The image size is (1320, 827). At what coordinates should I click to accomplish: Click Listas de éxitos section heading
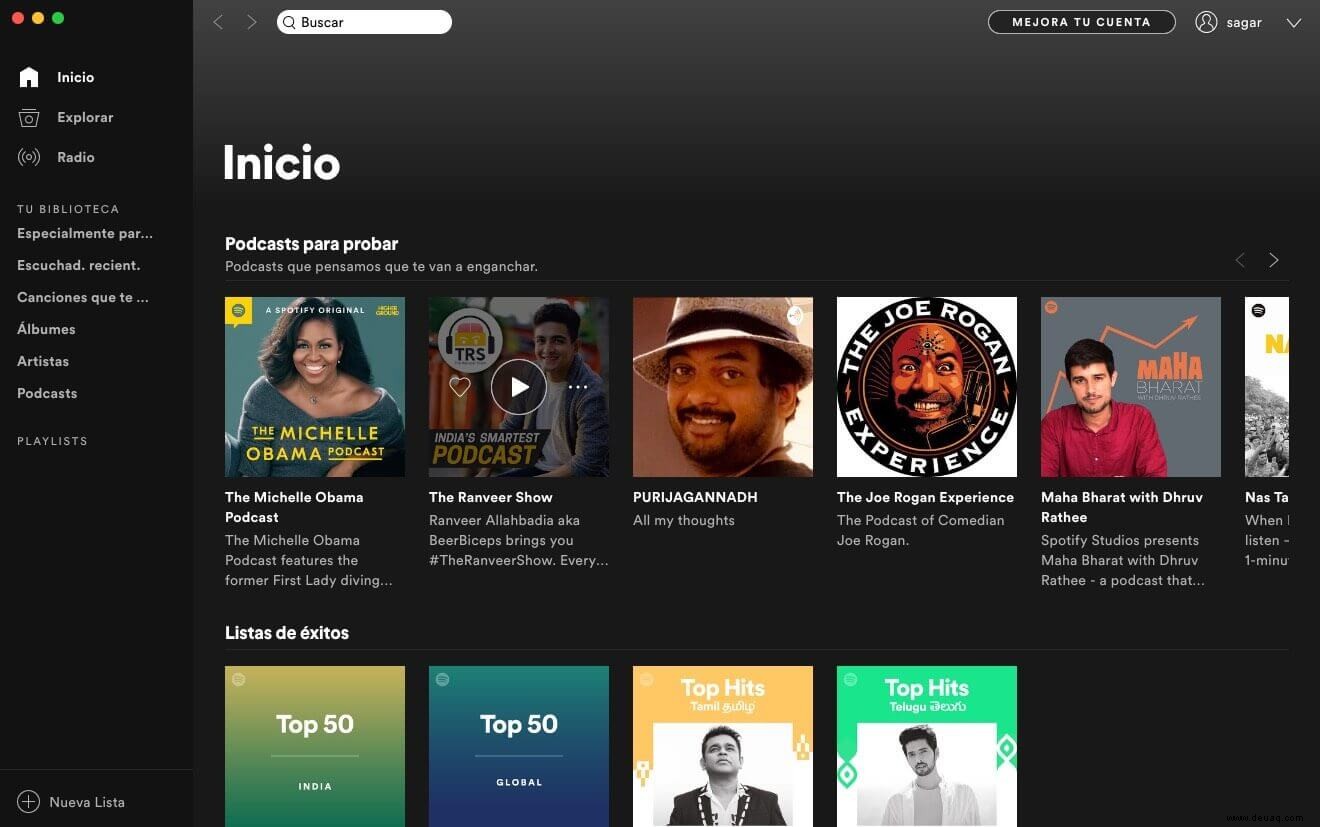click(287, 633)
